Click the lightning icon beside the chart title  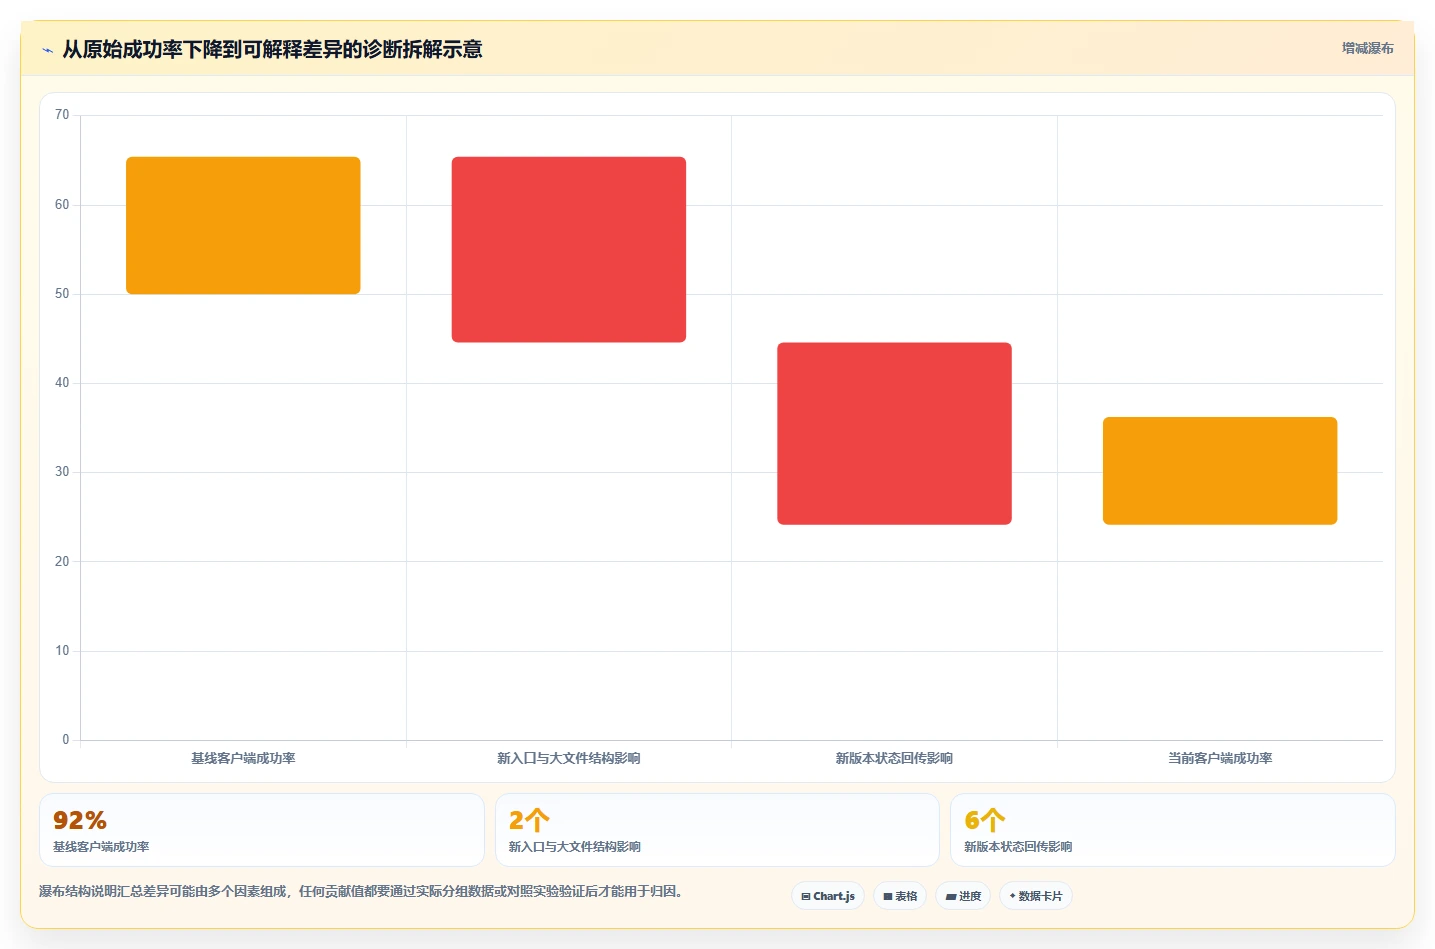(x=47, y=50)
